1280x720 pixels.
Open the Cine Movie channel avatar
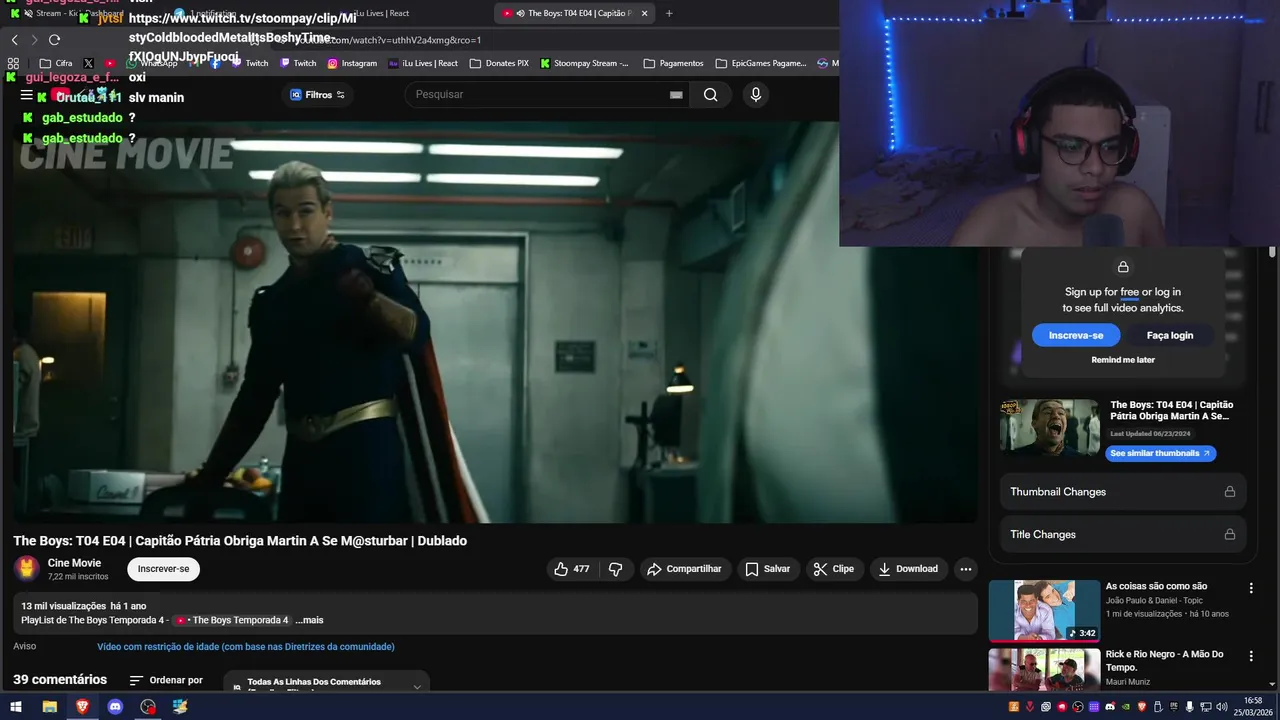(x=27, y=568)
